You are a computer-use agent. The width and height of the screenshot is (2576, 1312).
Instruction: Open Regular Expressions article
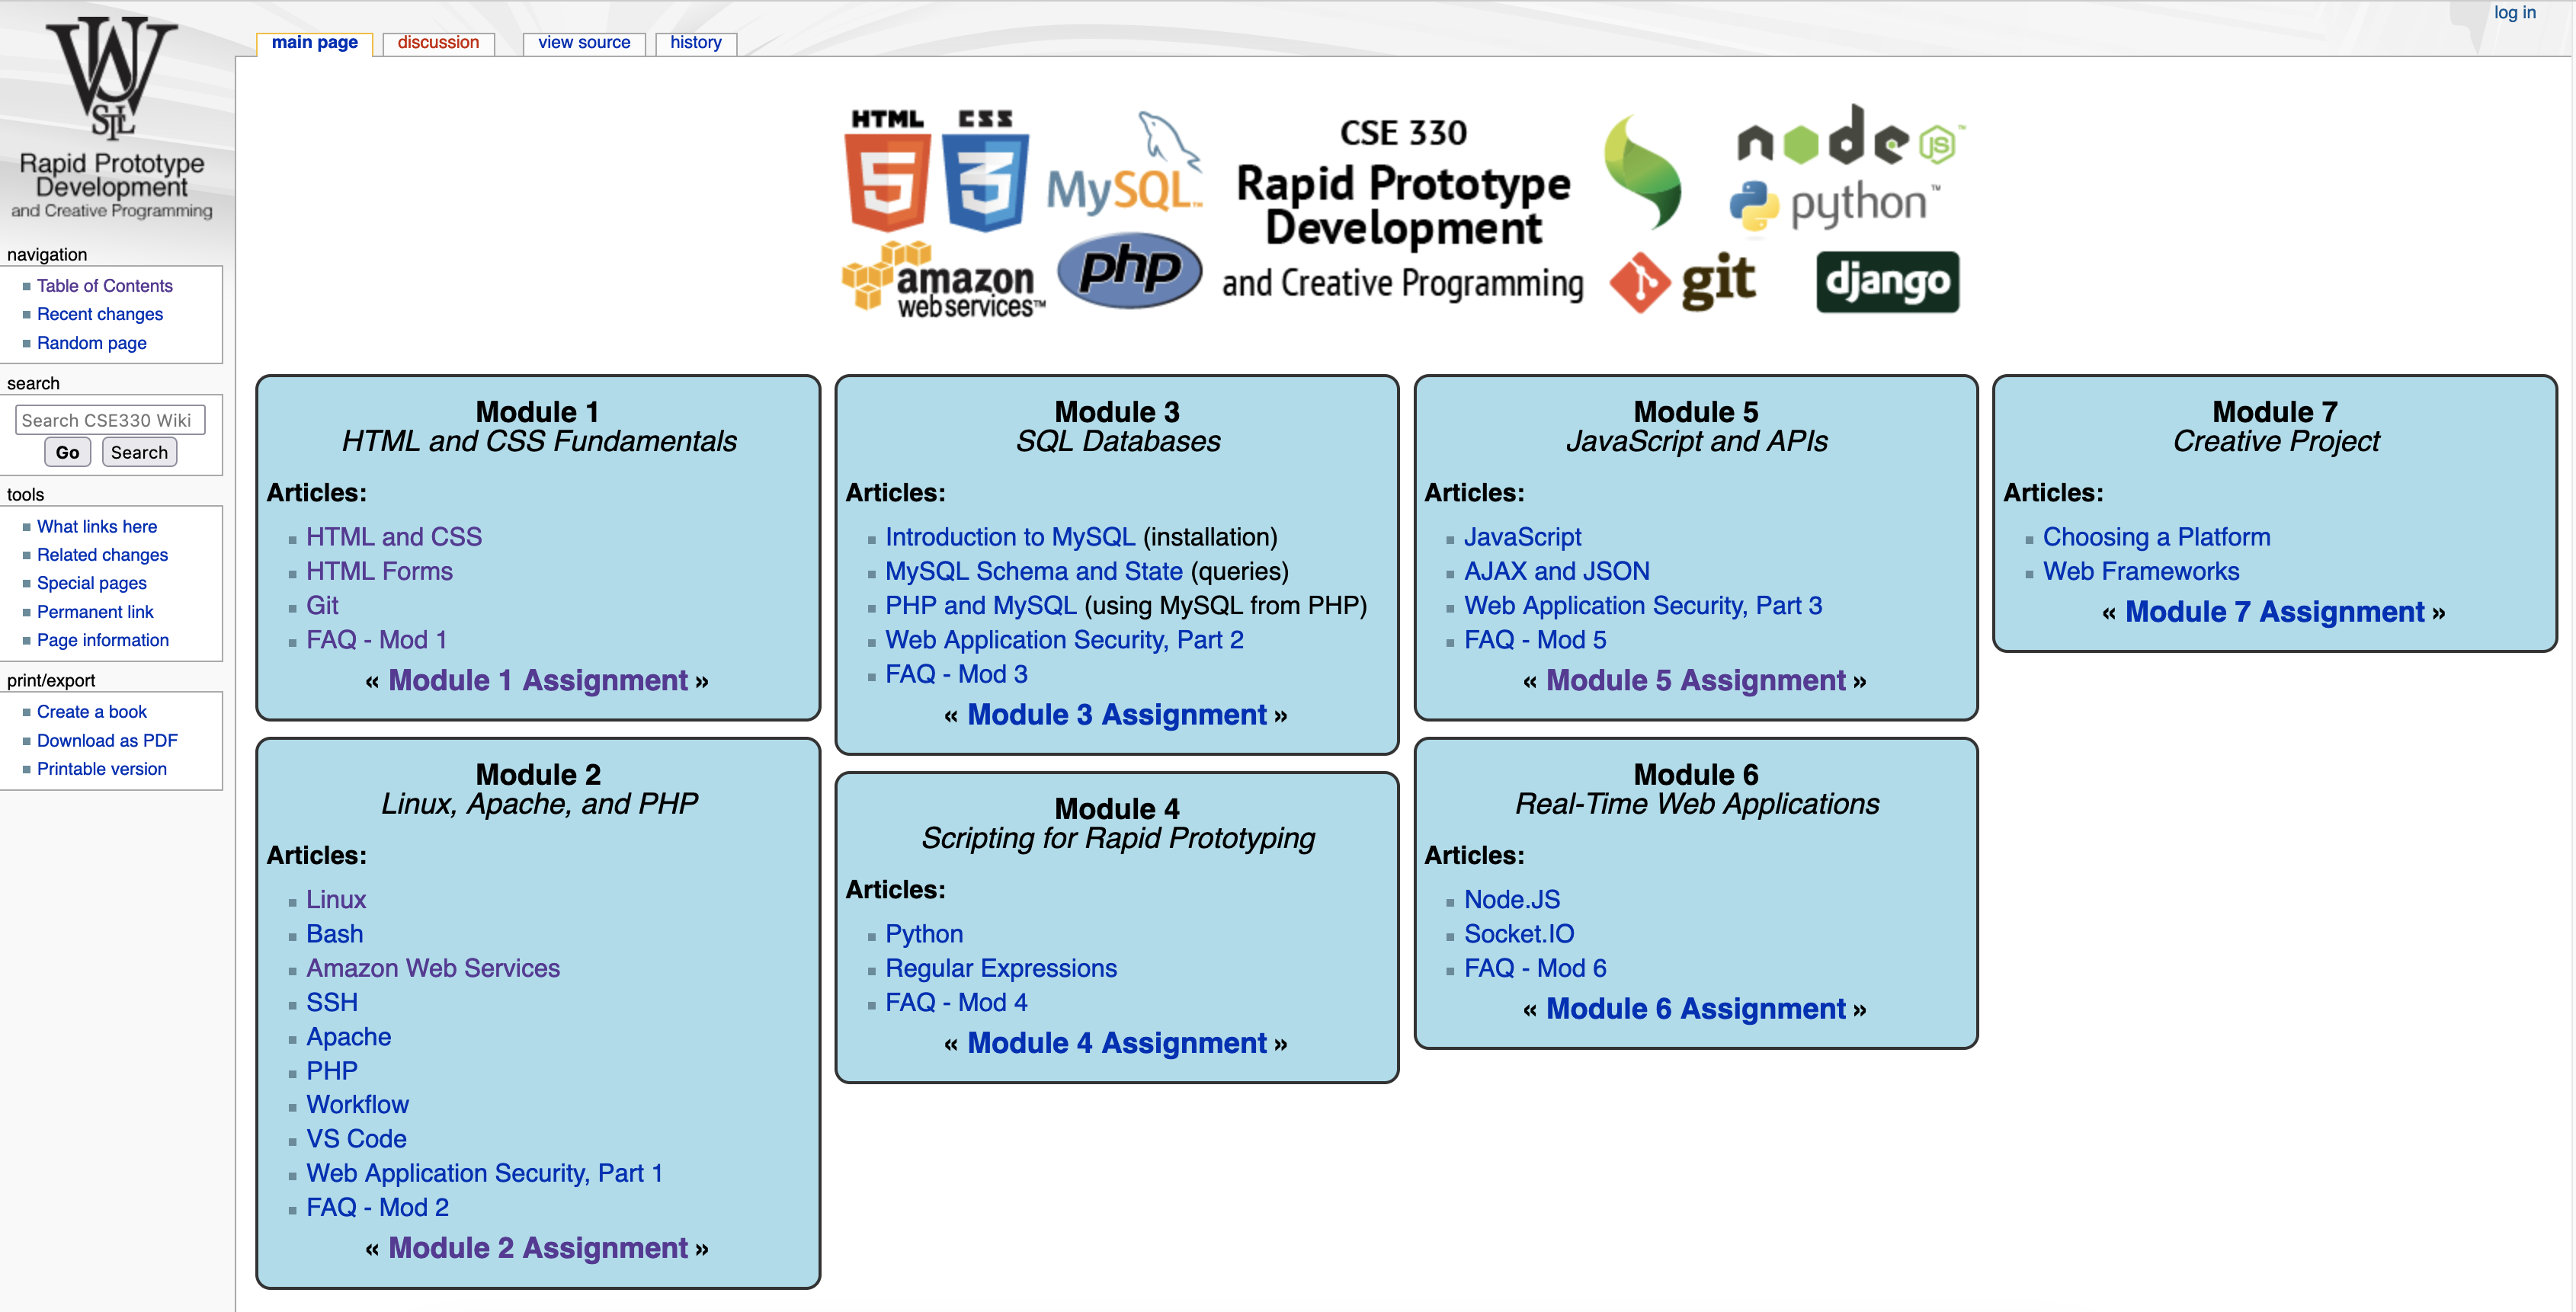tap(1001, 968)
